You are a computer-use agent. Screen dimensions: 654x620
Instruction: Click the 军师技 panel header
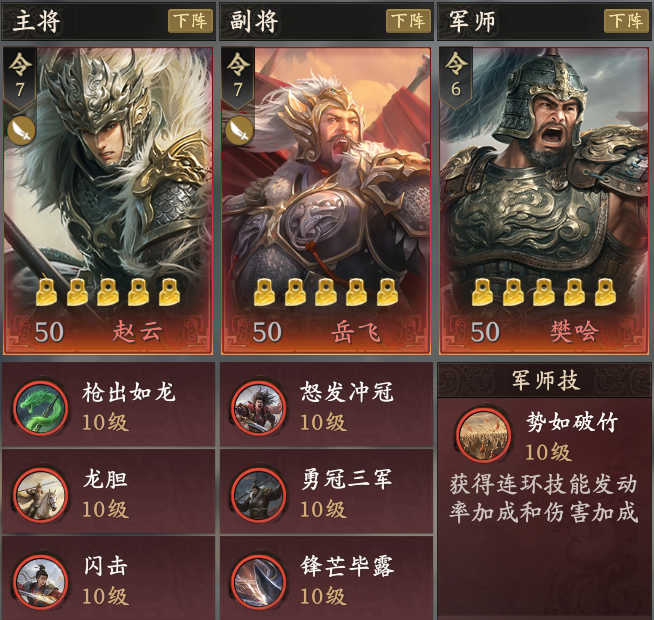pyautogui.click(x=544, y=381)
